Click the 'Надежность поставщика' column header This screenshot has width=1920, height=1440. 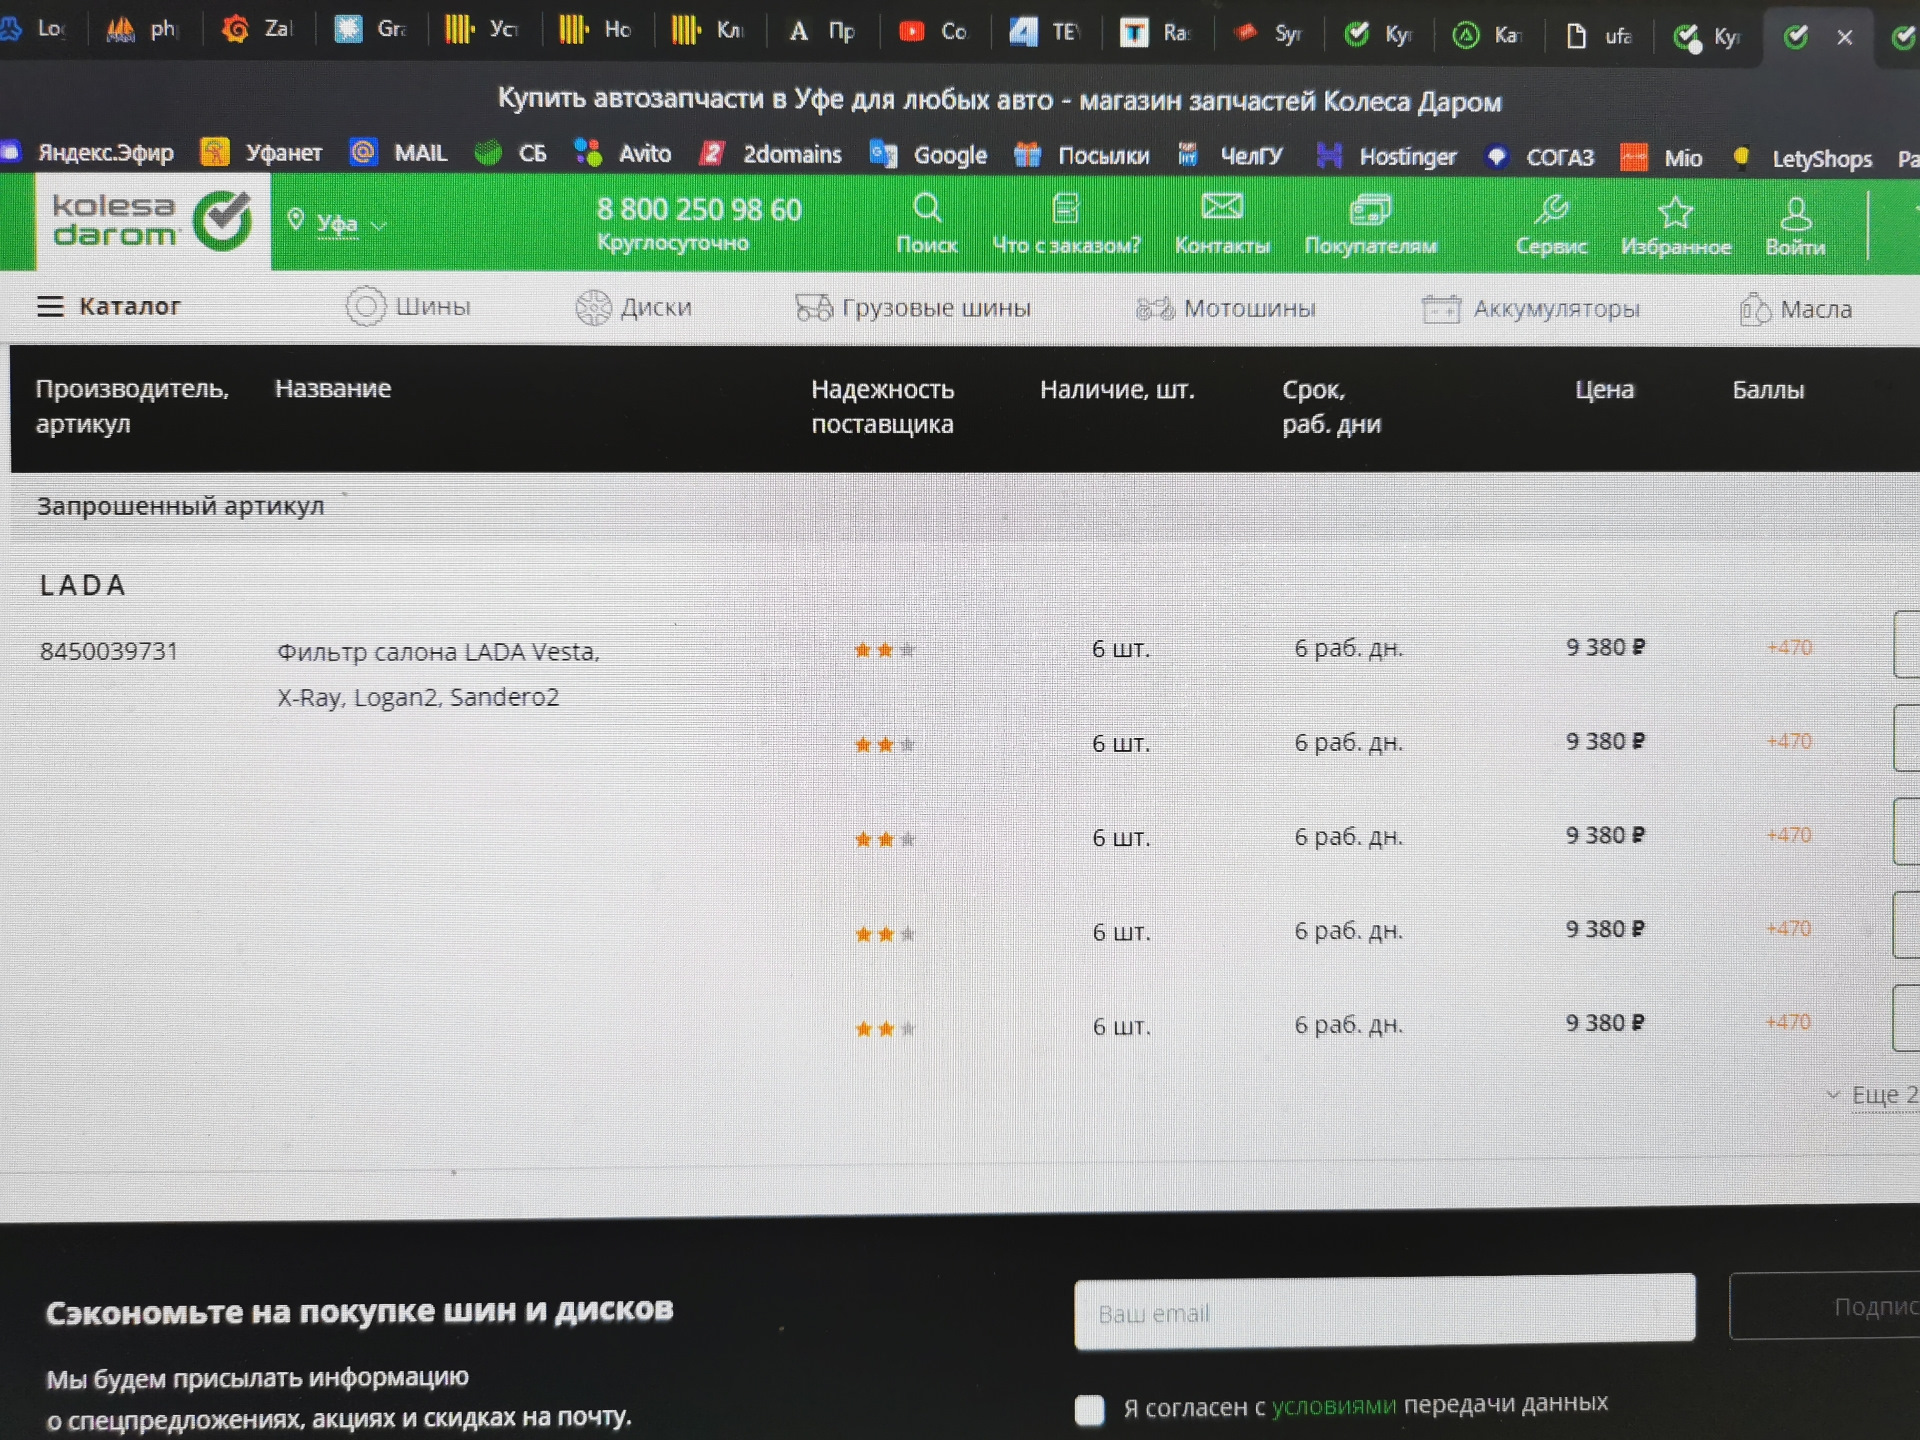(882, 406)
